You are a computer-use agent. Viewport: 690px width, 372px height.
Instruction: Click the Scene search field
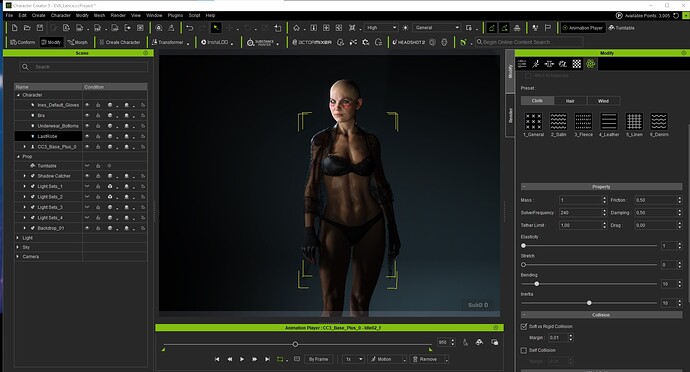84,67
